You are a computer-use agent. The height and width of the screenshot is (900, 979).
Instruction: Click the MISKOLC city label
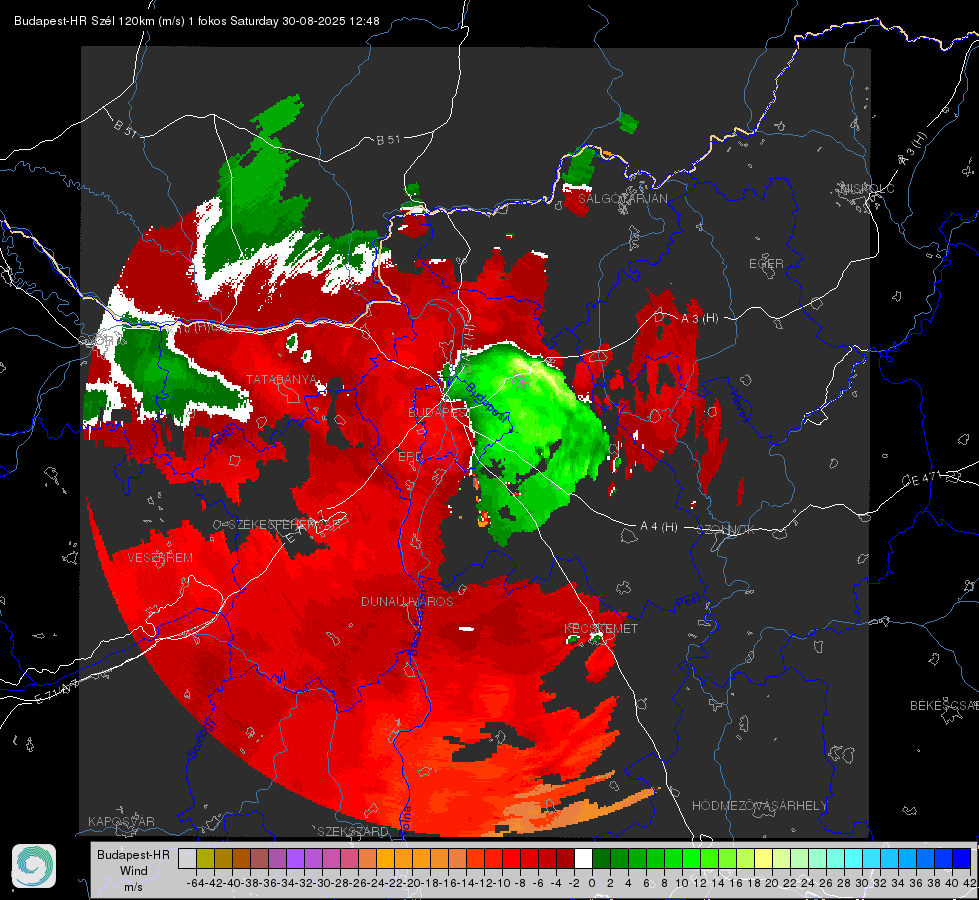pos(867,188)
